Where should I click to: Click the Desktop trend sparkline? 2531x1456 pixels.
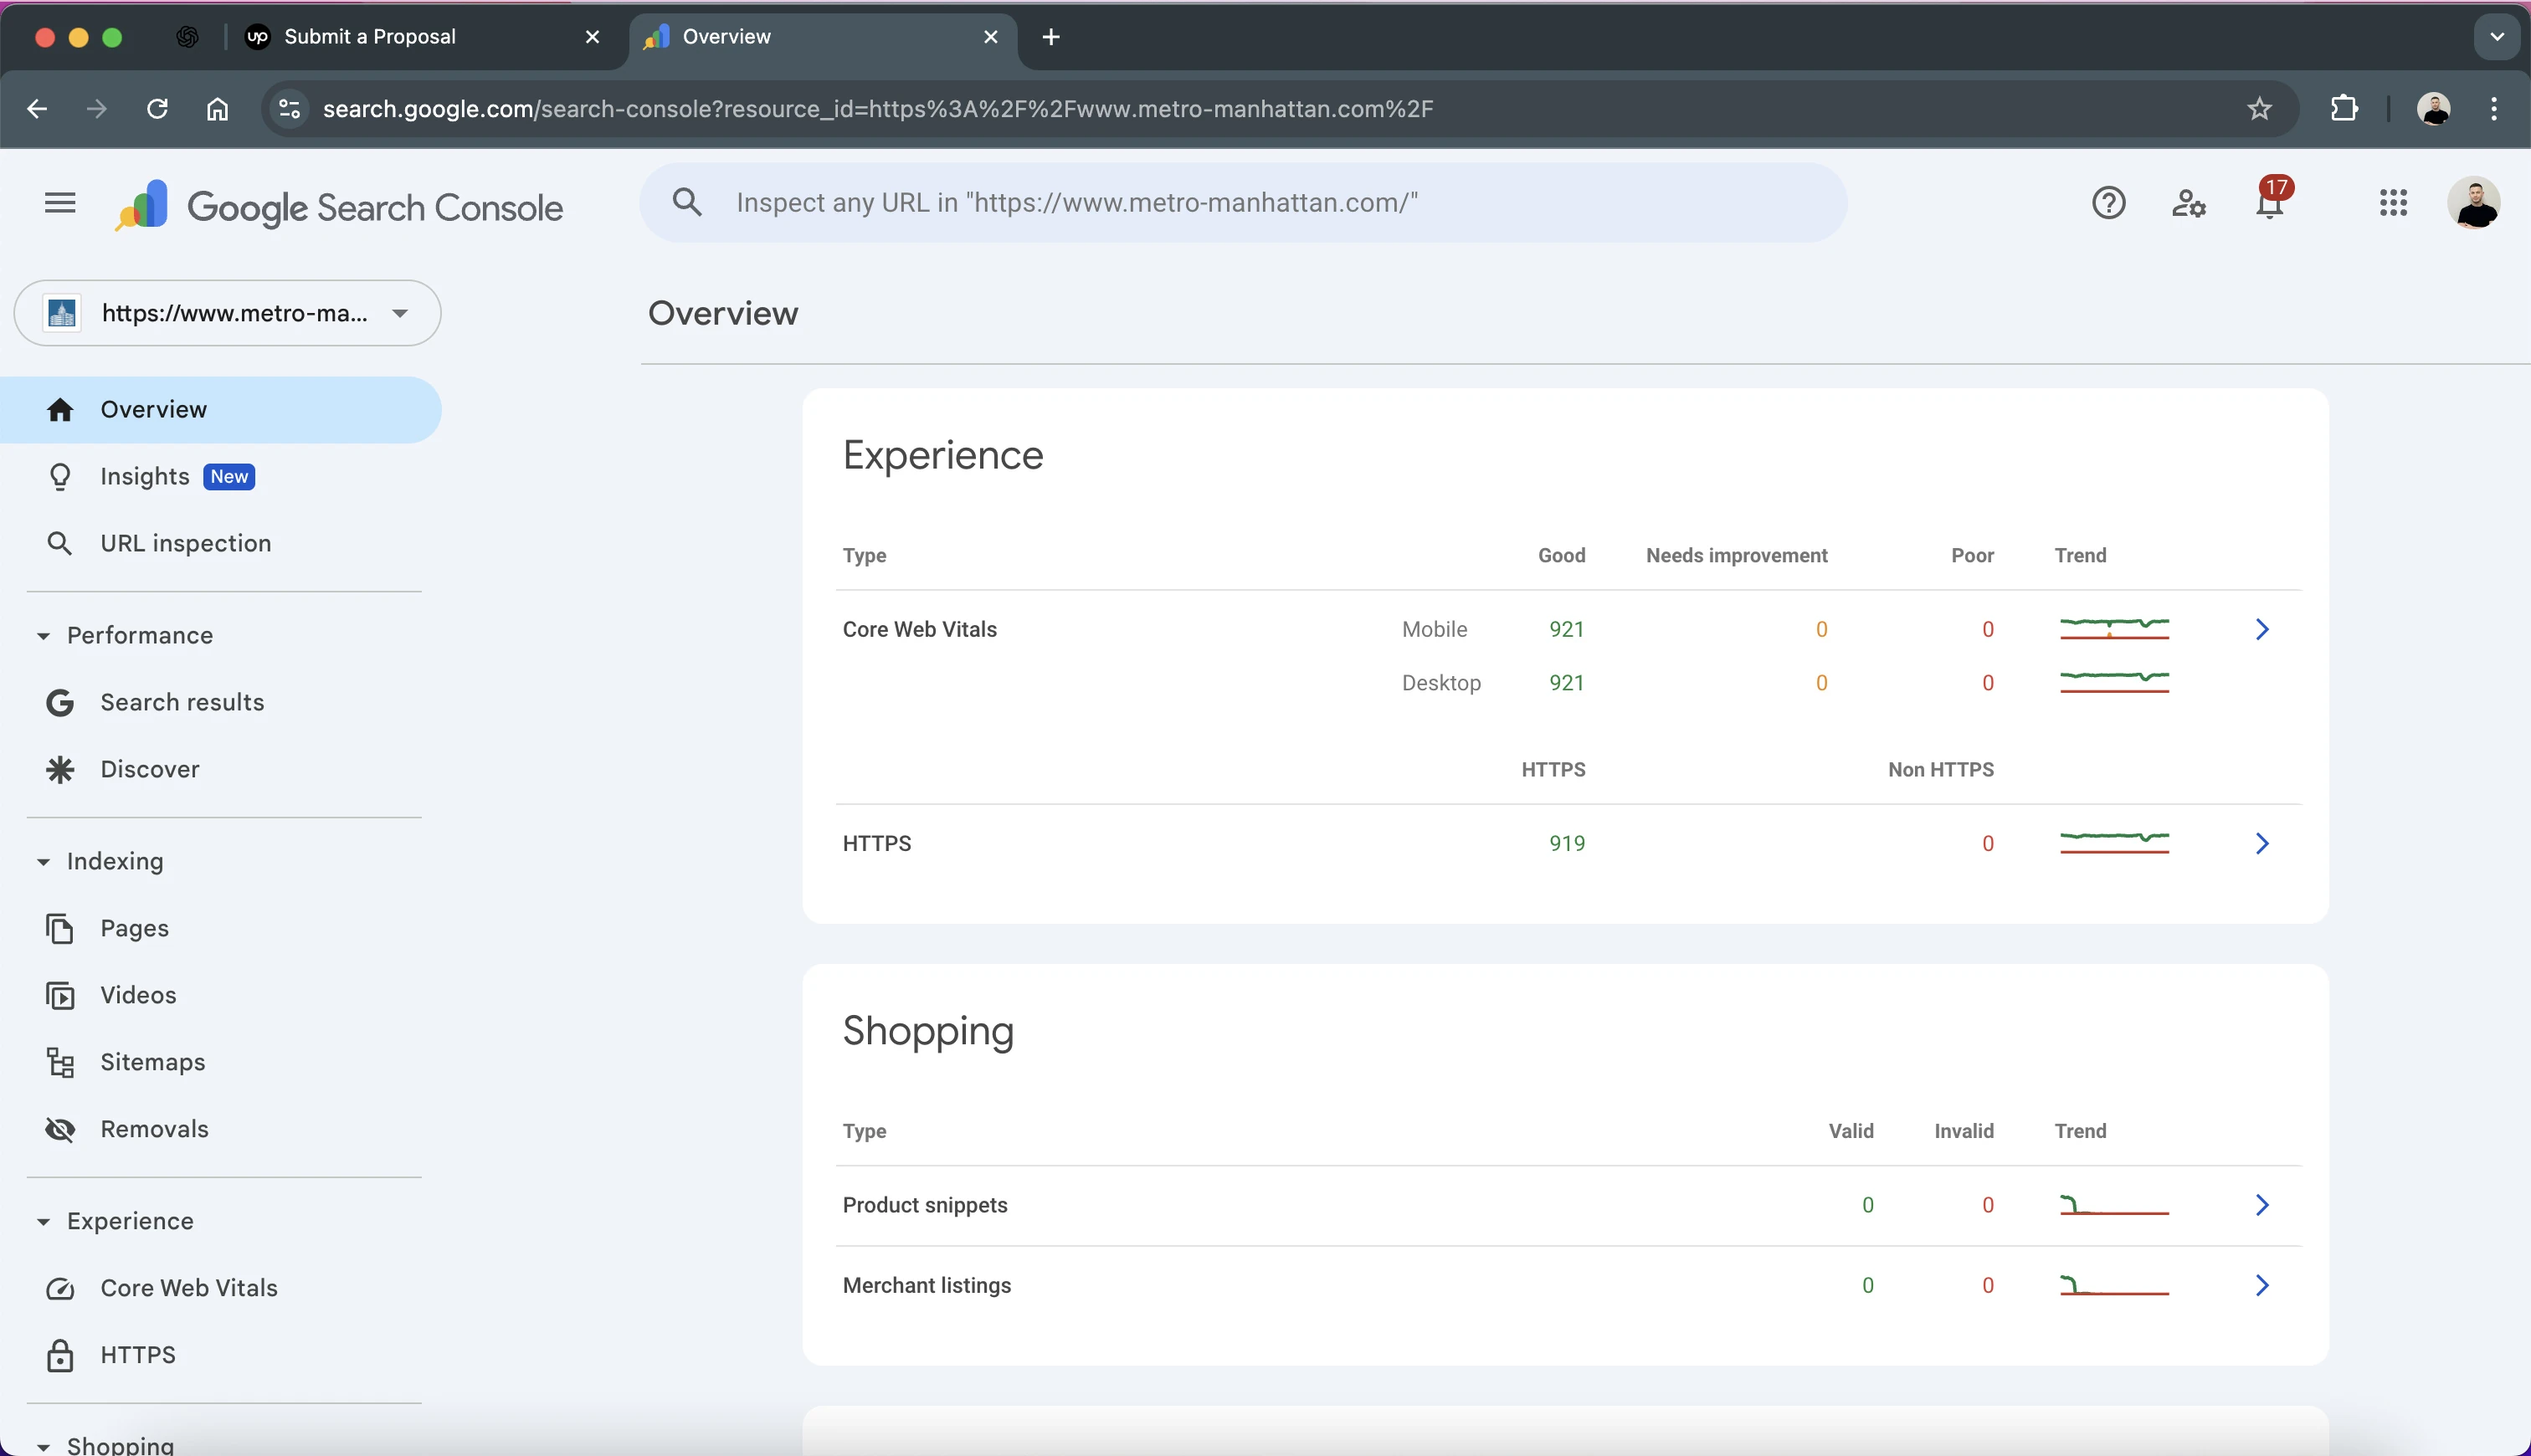pyautogui.click(x=2114, y=683)
